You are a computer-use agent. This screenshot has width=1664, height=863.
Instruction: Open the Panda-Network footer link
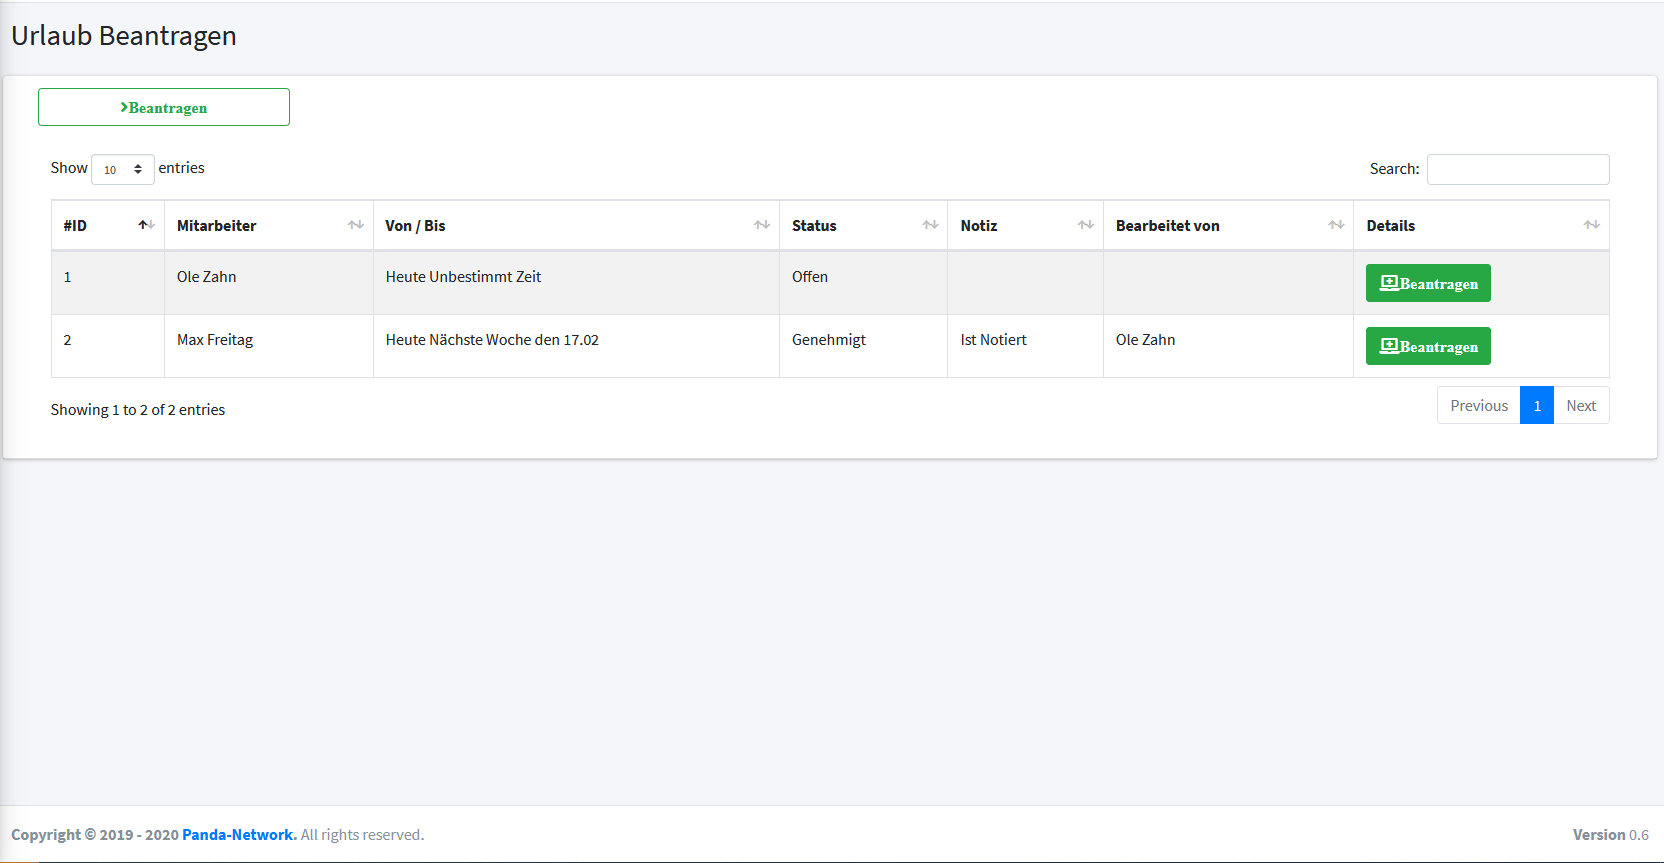click(x=239, y=834)
